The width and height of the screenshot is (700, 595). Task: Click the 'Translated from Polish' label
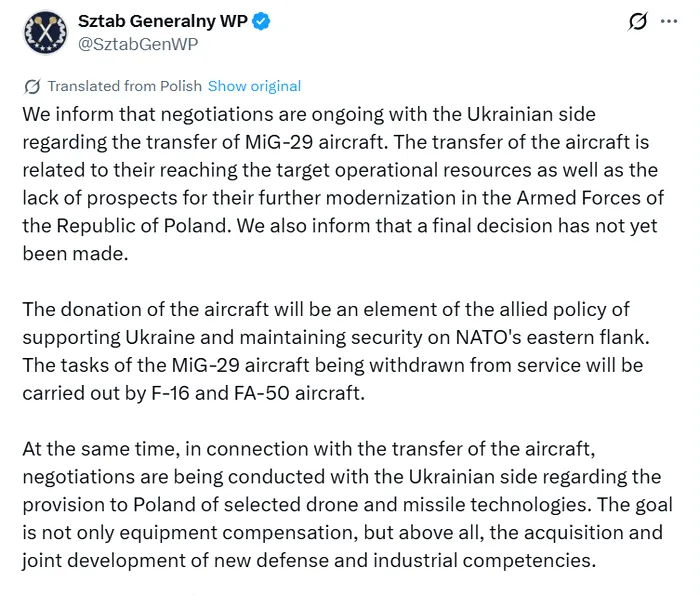click(124, 86)
